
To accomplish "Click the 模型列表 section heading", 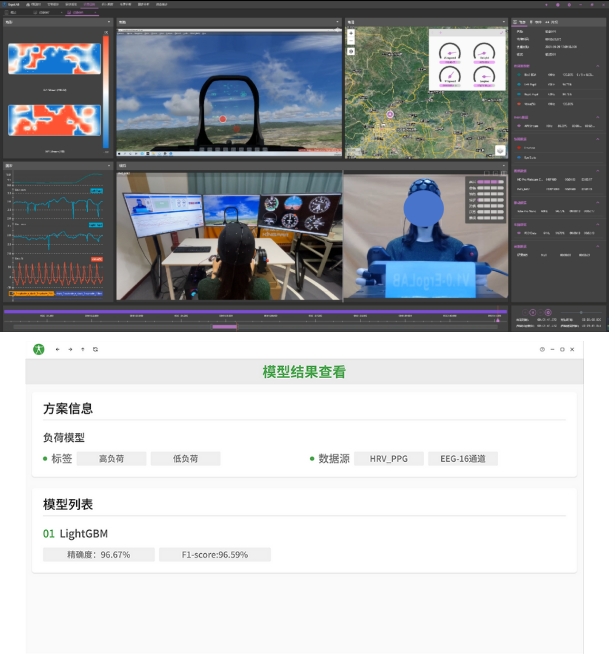I will 68,504.
